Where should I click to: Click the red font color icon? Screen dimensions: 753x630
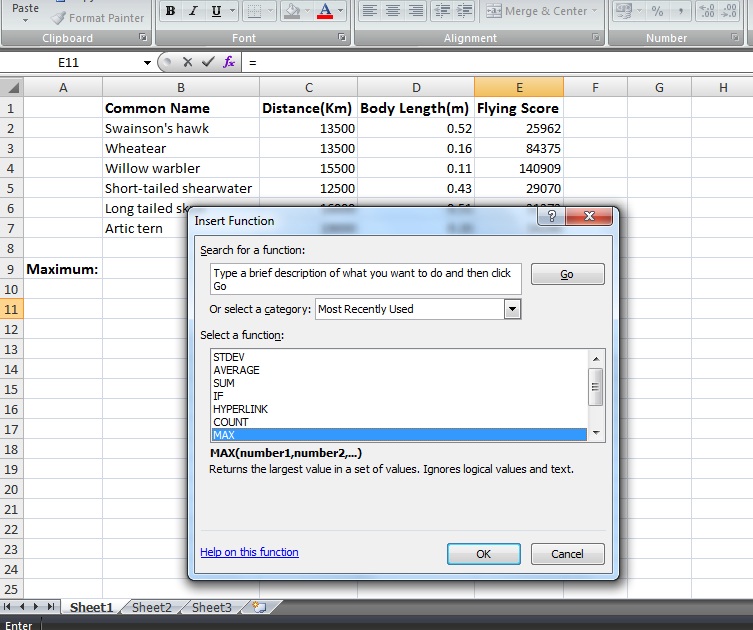(325, 11)
